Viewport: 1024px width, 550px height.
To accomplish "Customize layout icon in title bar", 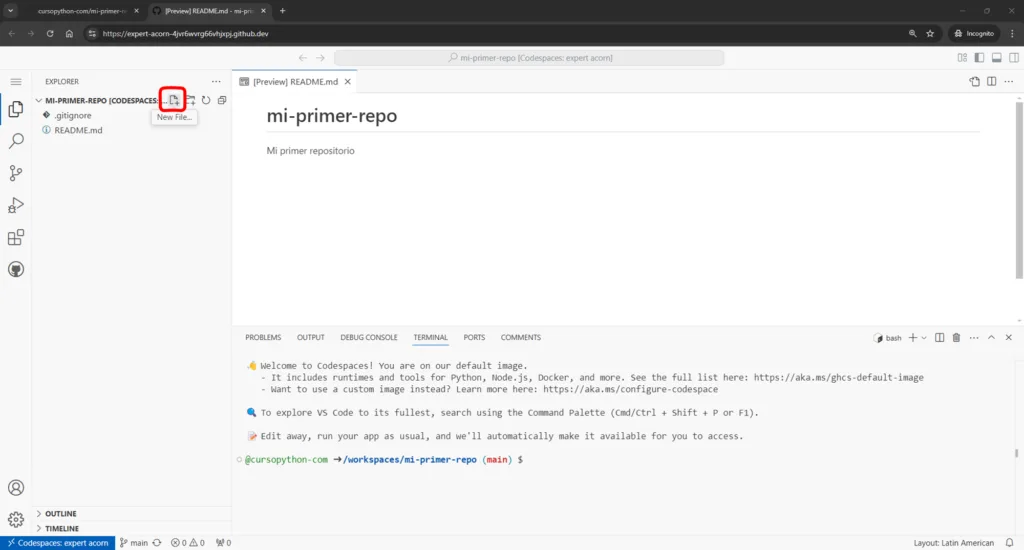I will point(962,57).
